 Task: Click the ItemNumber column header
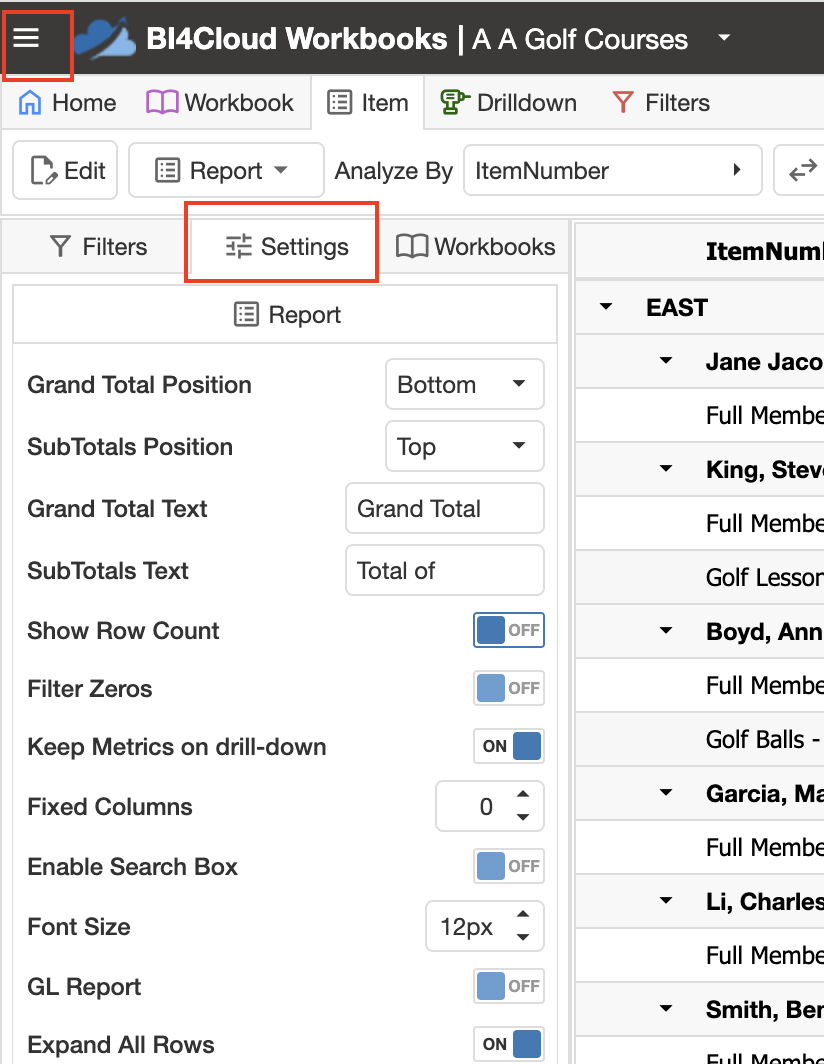700,251
